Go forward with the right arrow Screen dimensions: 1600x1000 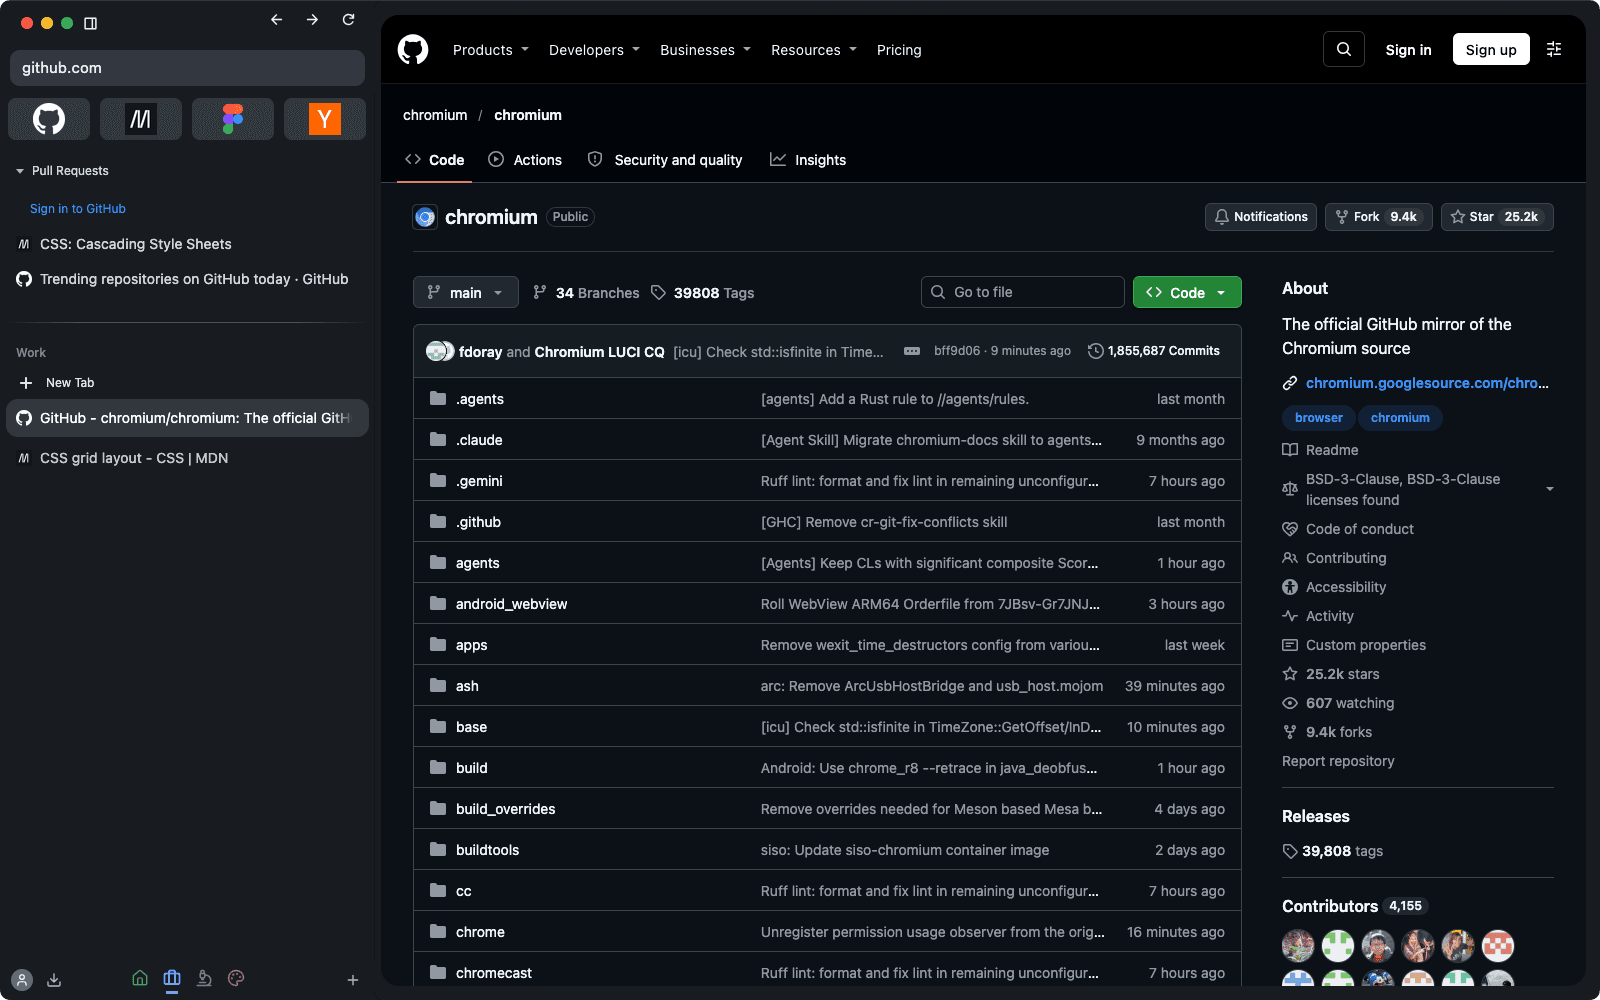tap(313, 20)
